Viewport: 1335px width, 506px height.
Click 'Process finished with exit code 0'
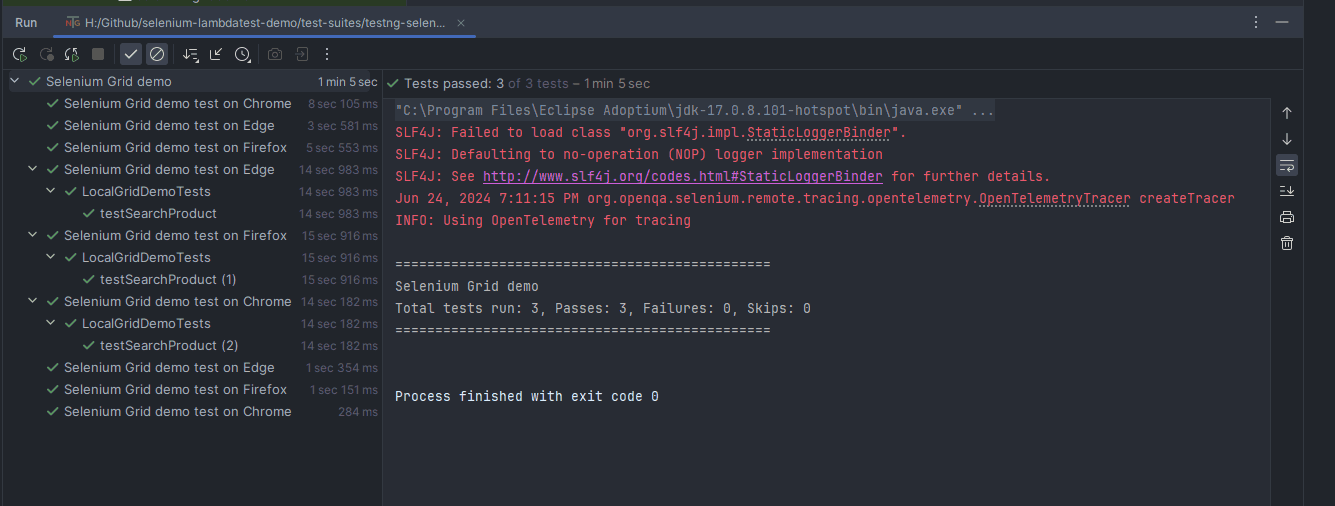click(x=527, y=397)
